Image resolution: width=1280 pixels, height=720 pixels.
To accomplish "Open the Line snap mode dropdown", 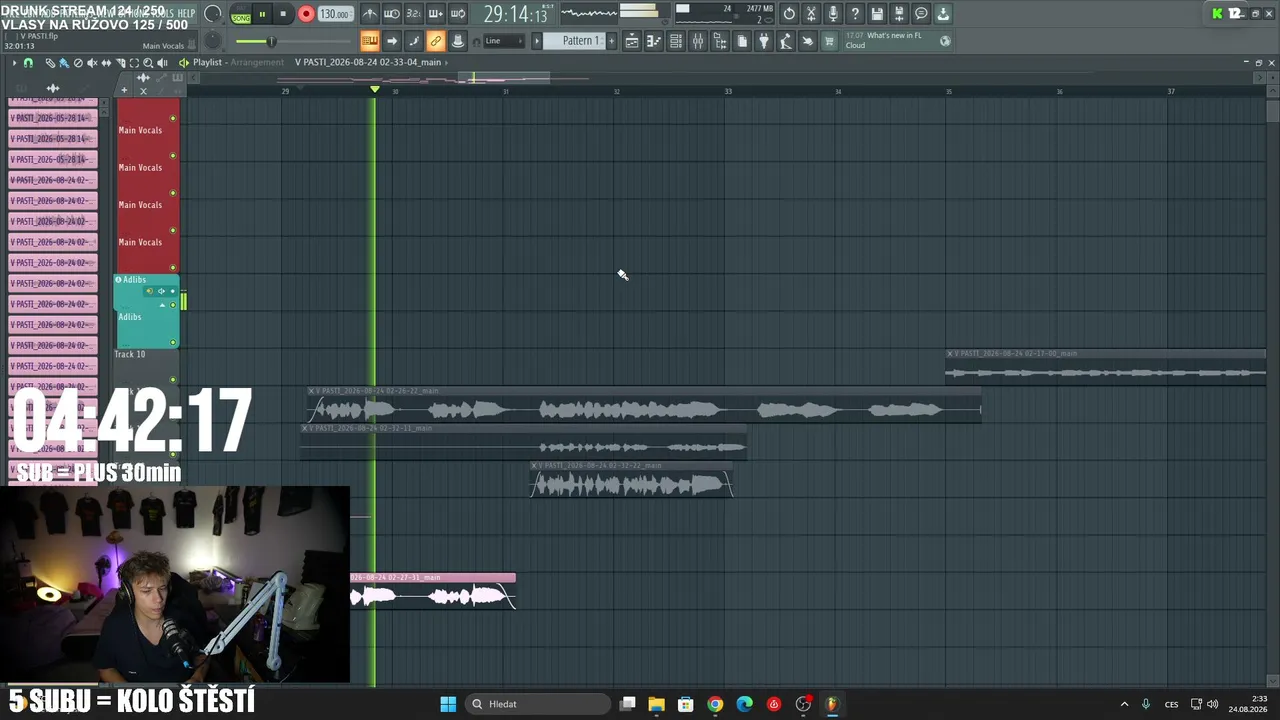I will point(503,41).
